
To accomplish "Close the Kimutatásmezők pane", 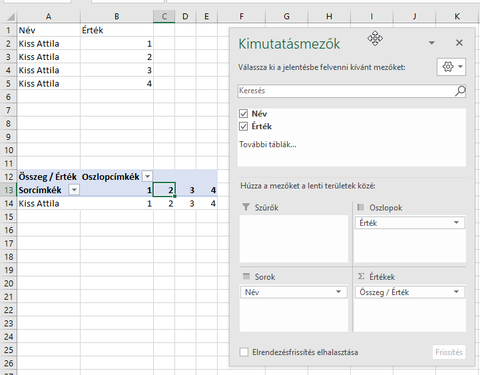I will [x=459, y=43].
